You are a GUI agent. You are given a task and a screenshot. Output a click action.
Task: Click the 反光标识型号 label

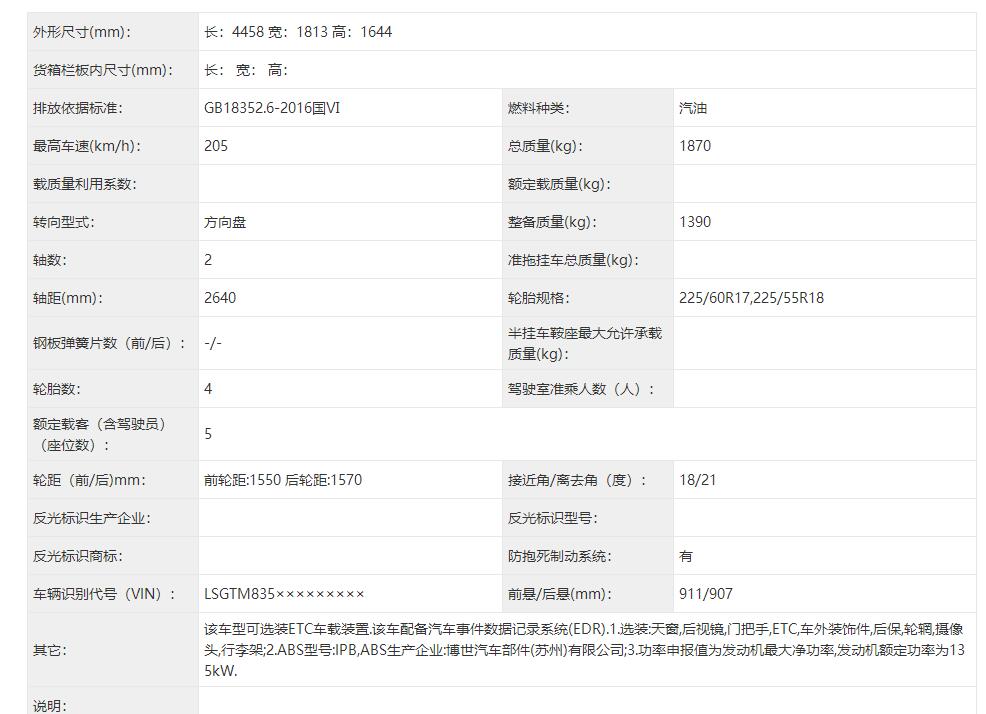pyautogui.click(x=552, y=518)
